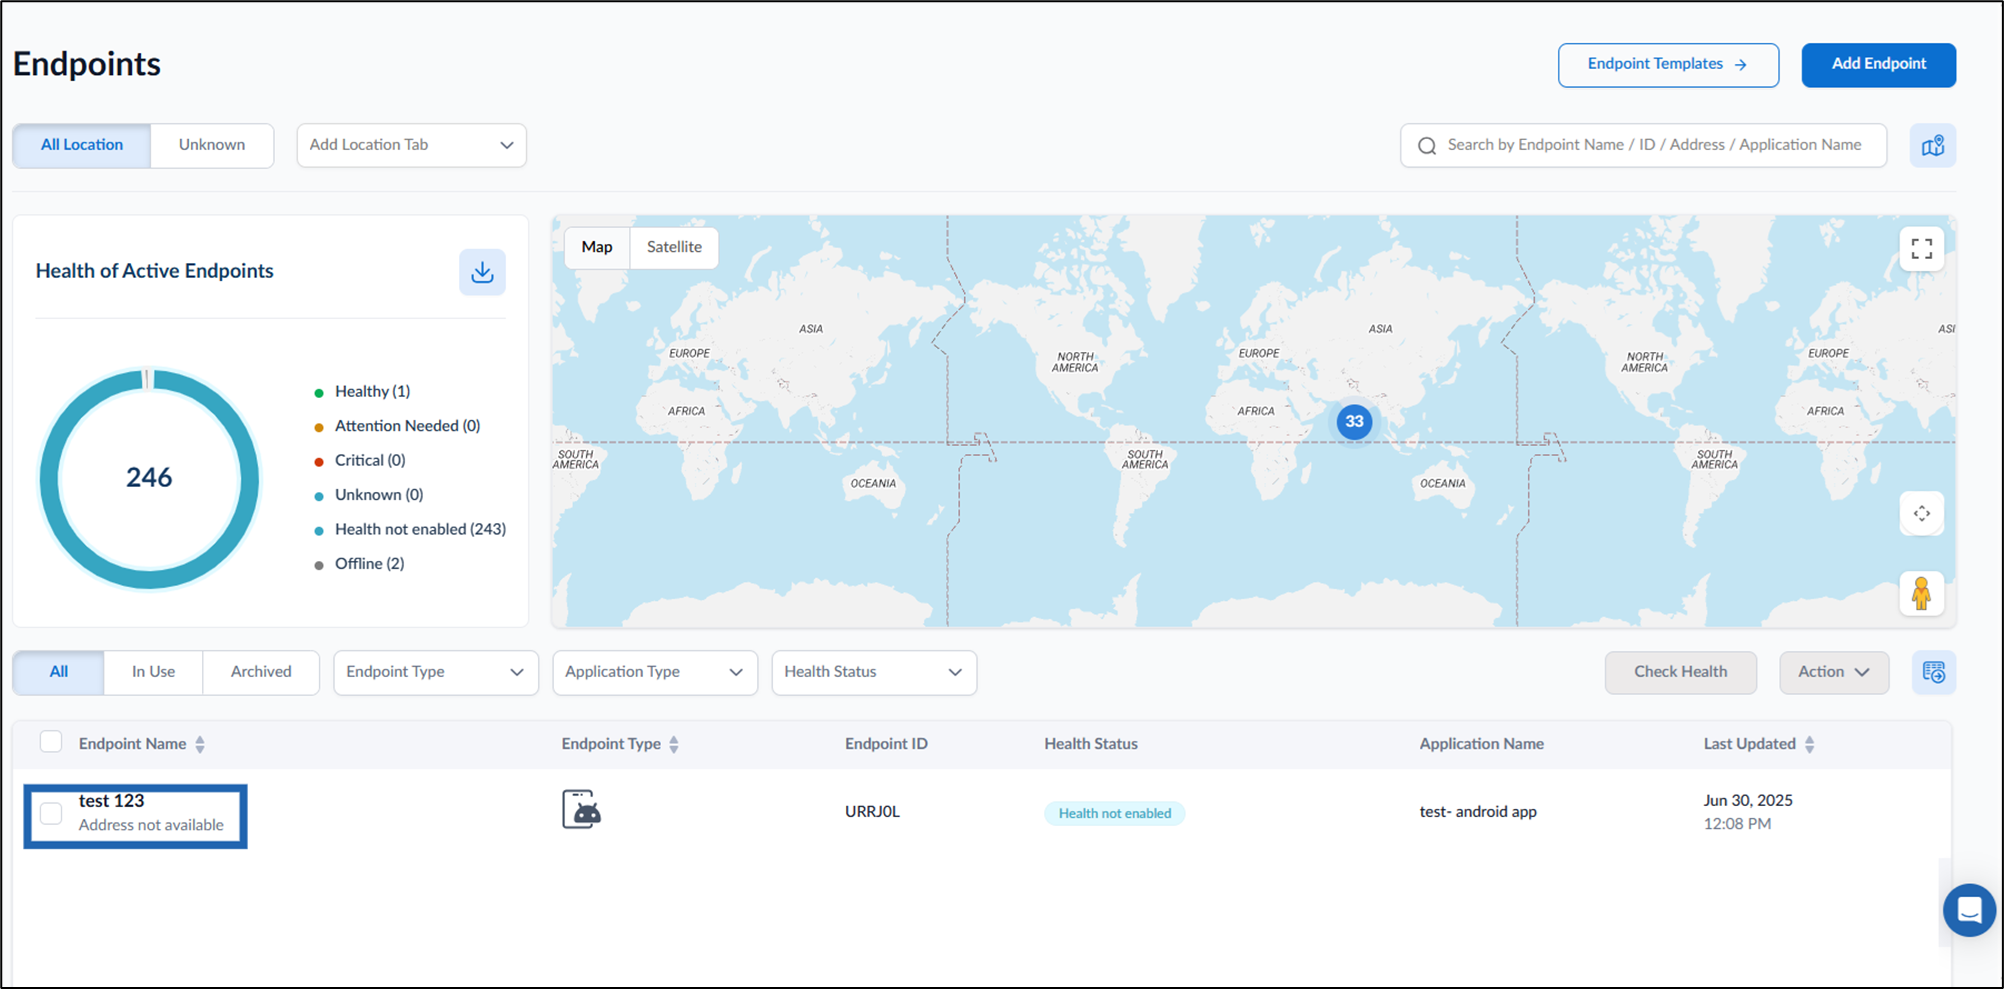The width and height of the screenshot is (2004, 989).
Task: Download the Health of Active Endpoints report
Action: [482, 272]
